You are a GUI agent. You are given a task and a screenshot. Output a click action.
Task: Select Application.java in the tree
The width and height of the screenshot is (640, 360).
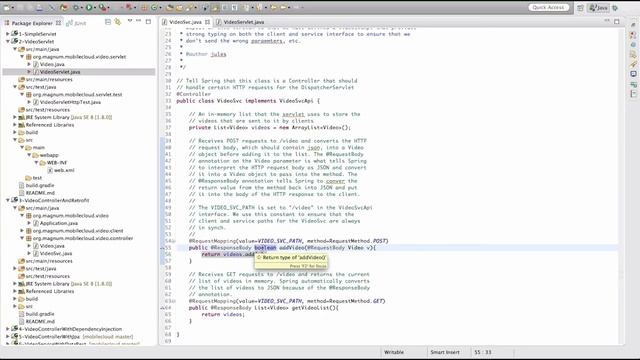(58, 223)
